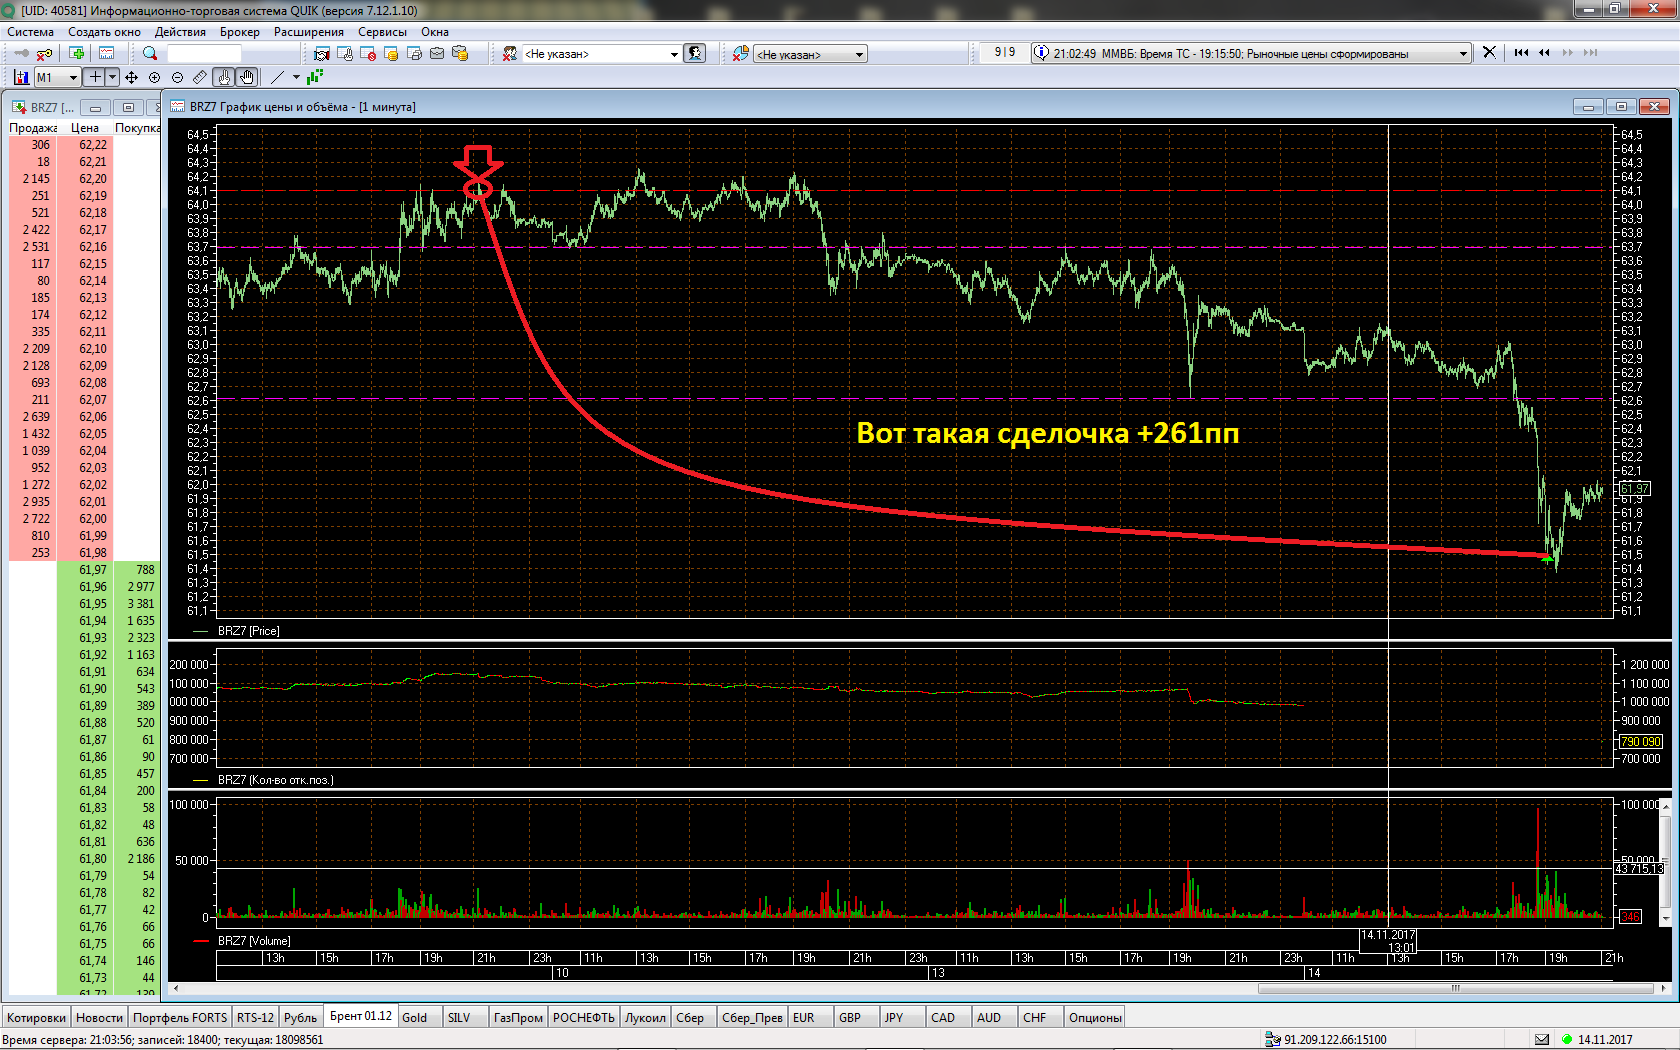1680x1050 pixels.
Task: Open the Окна menu
Action: pyautogui.click(x=435, y=32)
